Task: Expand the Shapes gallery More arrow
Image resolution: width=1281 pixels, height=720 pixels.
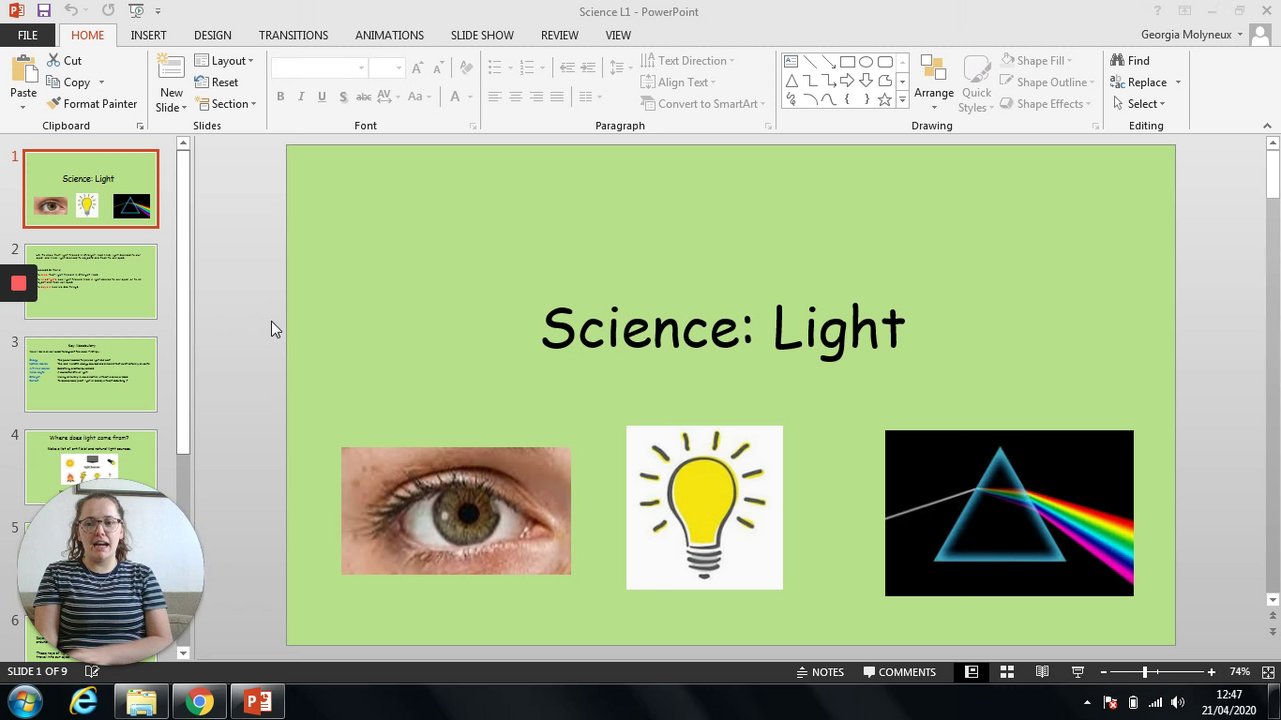Action: click(x=902, y=100)
